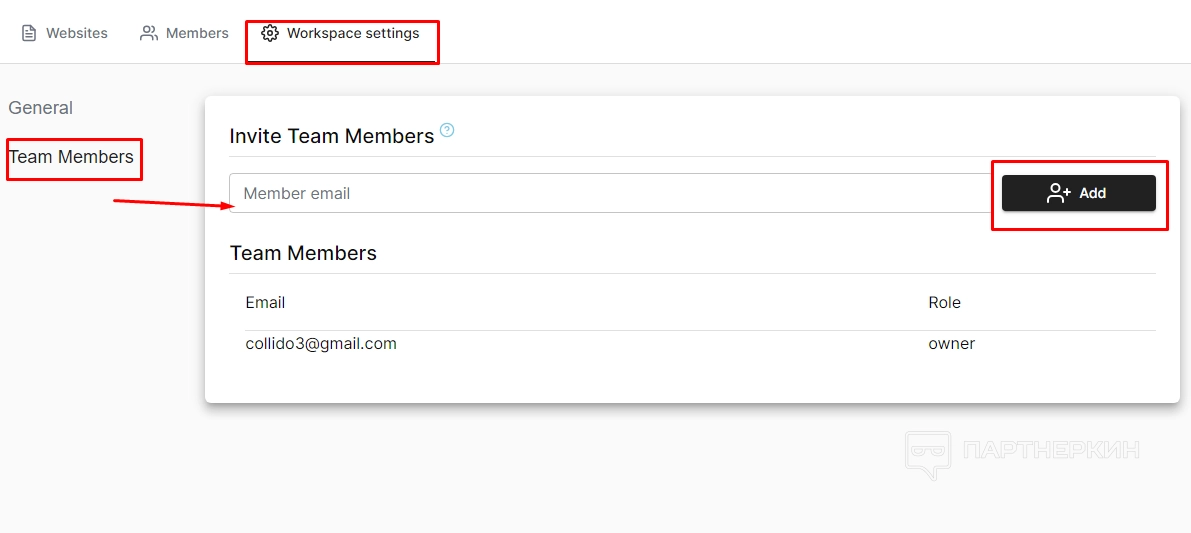
Task: Click the Email column header
Action: tap(265, 303)
